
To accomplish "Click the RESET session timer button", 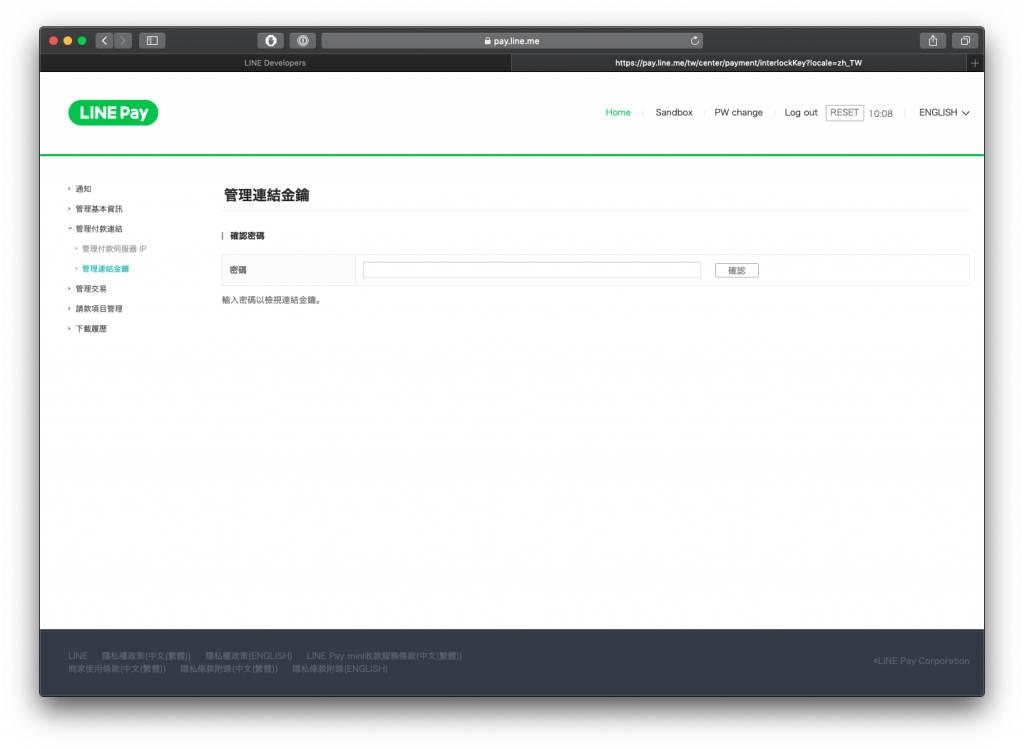I will coord(844,112).
